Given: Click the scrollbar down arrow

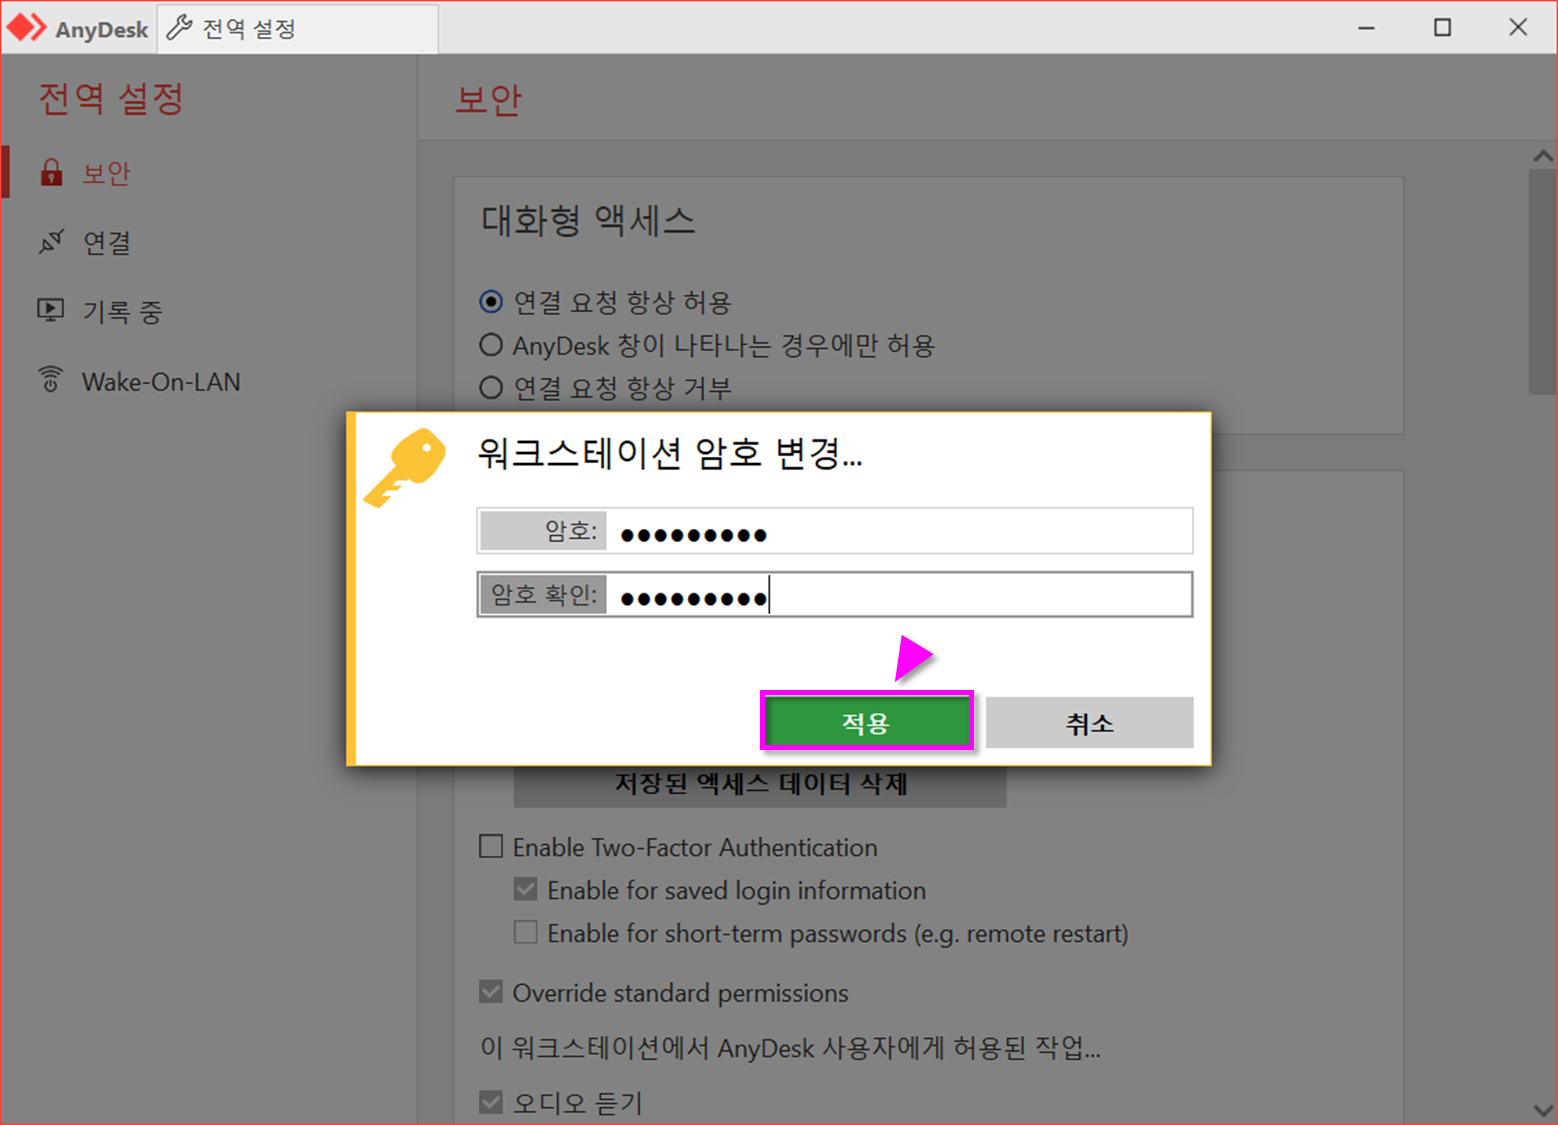Looking at the screenshot, I should tap(1543, 1110).
